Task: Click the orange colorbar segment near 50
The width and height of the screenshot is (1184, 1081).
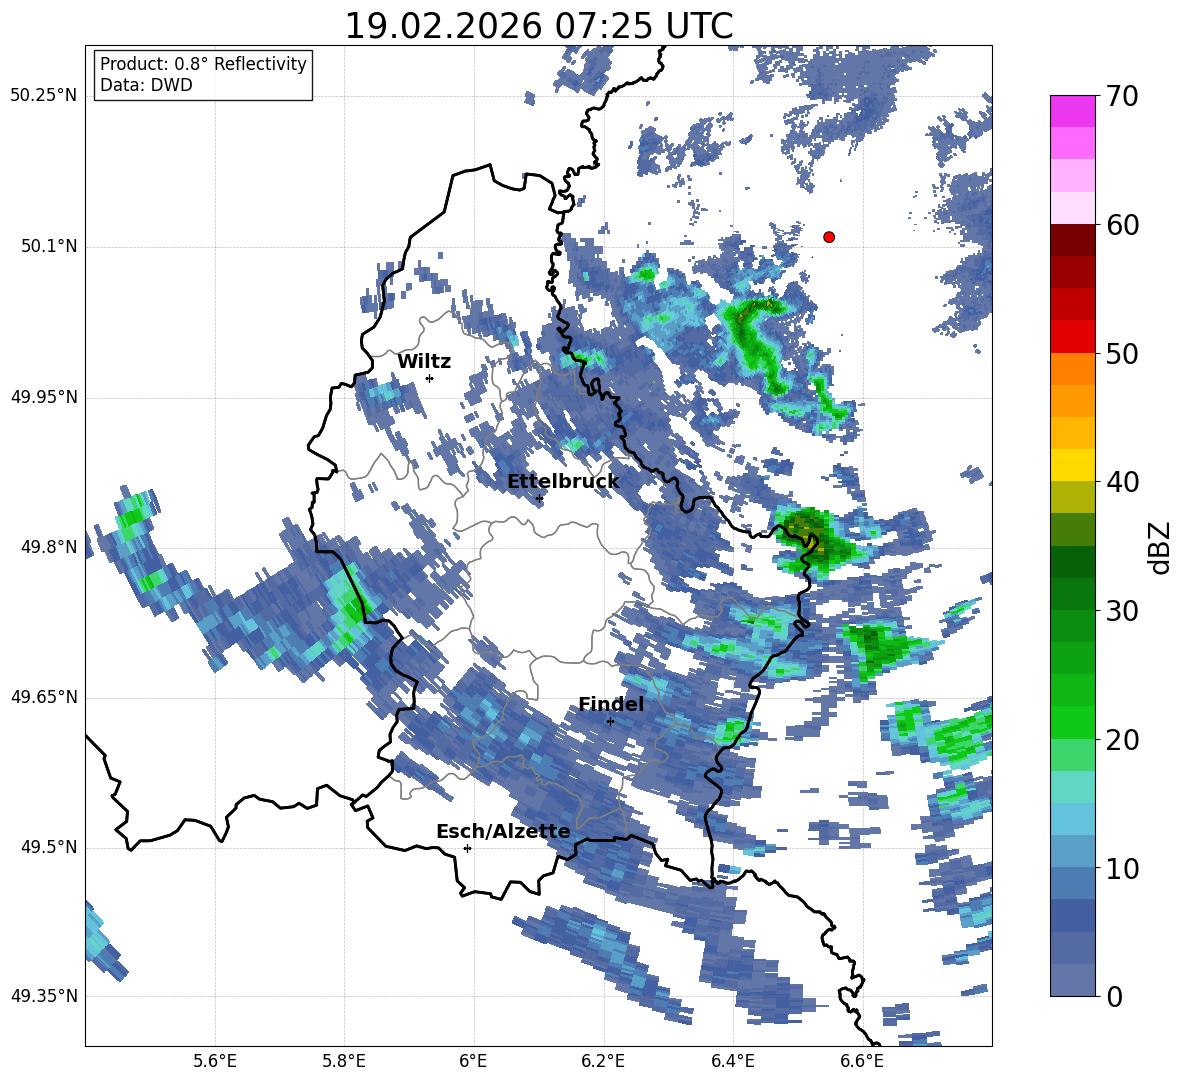Action: click(1072, 368)
